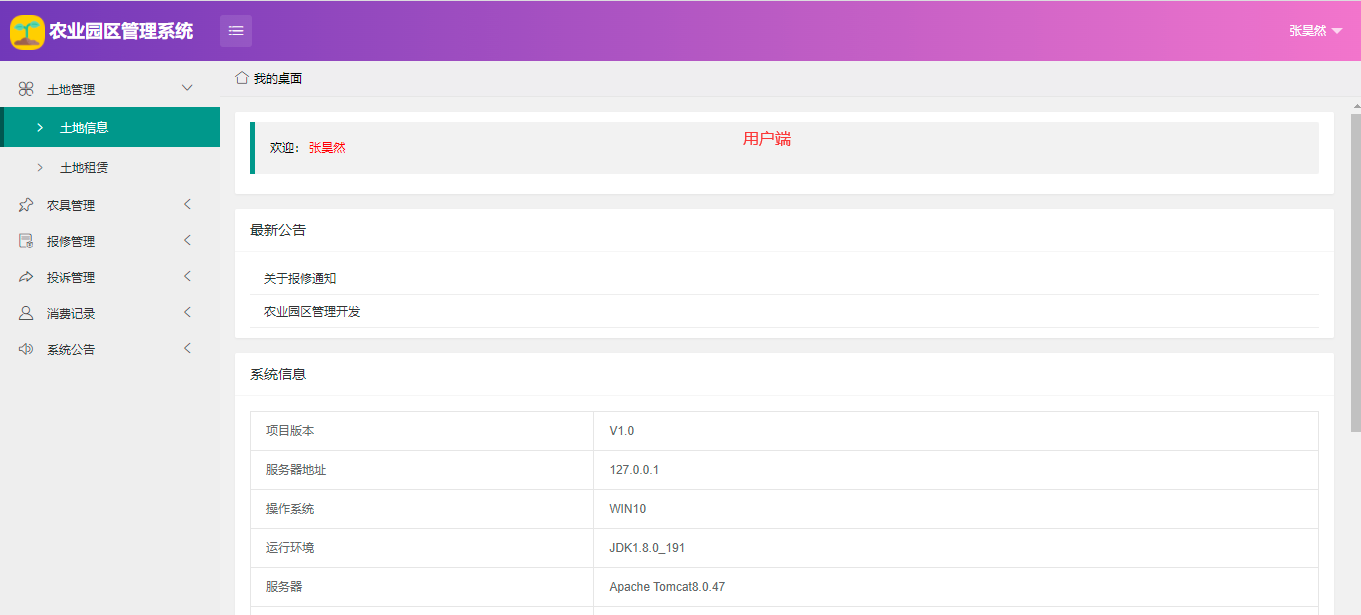Click the 127.0.0.1 value

click(634, 470)
